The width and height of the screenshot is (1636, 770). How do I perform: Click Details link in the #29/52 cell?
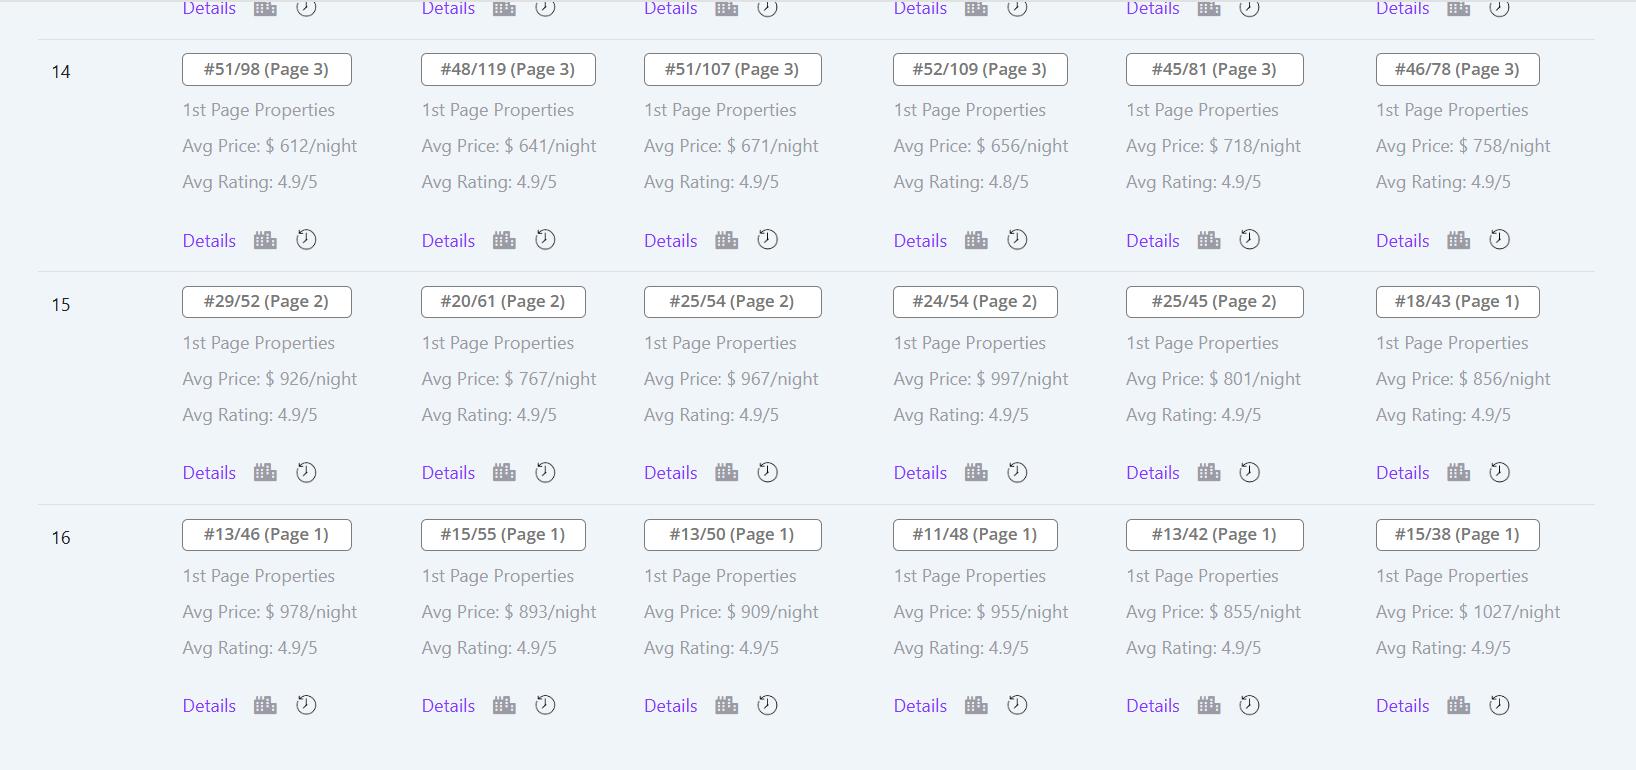209,473
